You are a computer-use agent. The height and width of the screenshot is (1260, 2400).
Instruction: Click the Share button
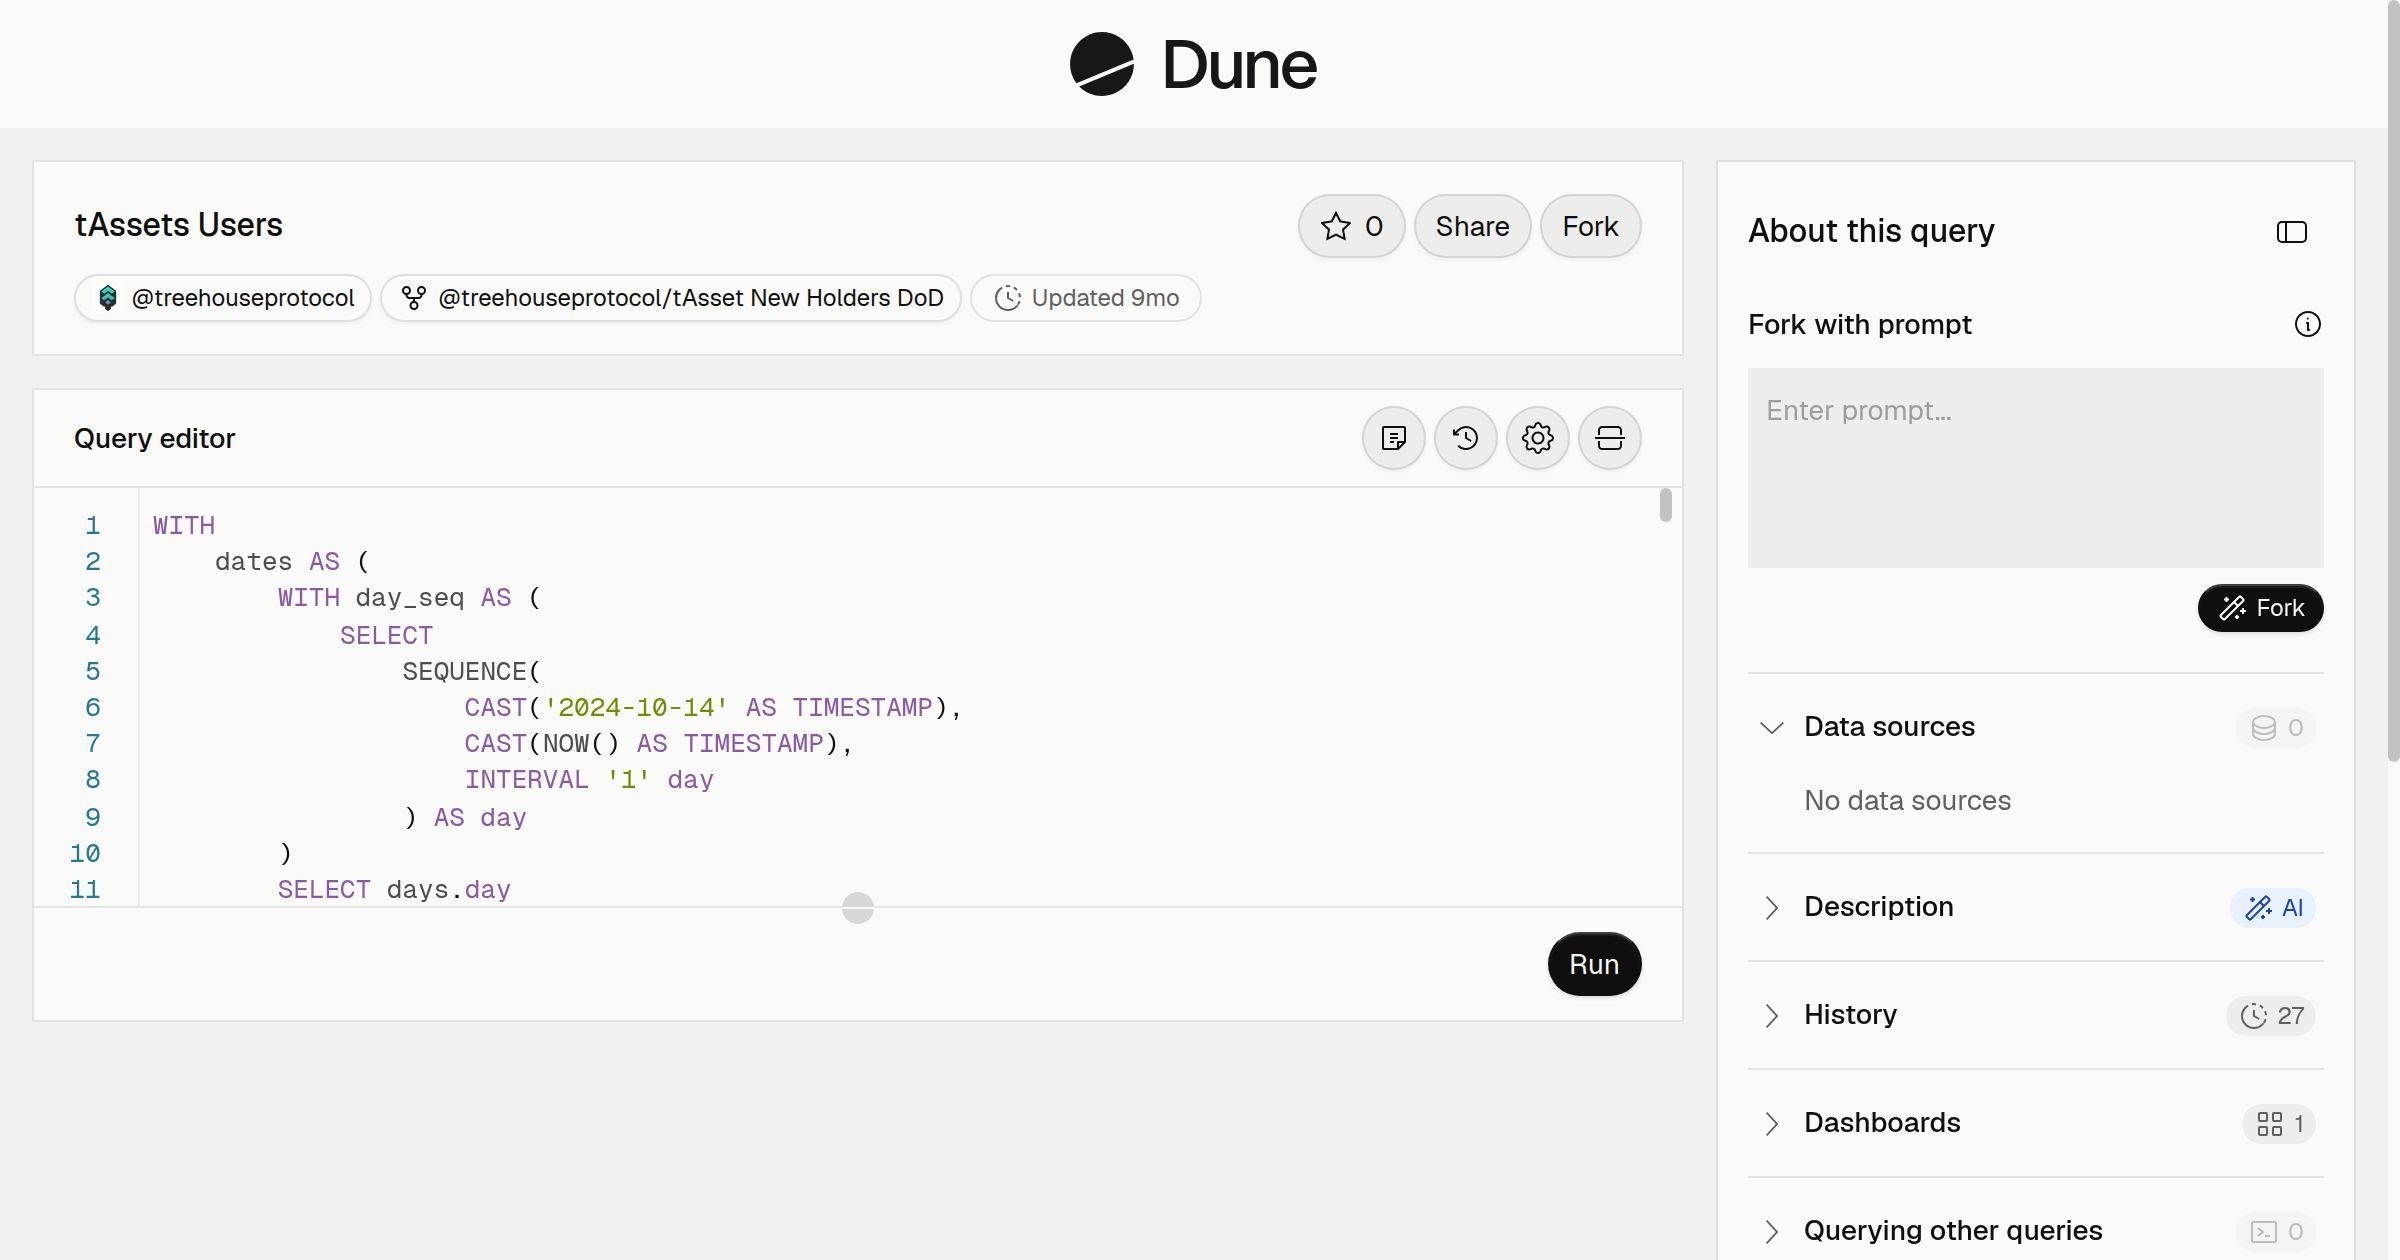click(1472, 226)
